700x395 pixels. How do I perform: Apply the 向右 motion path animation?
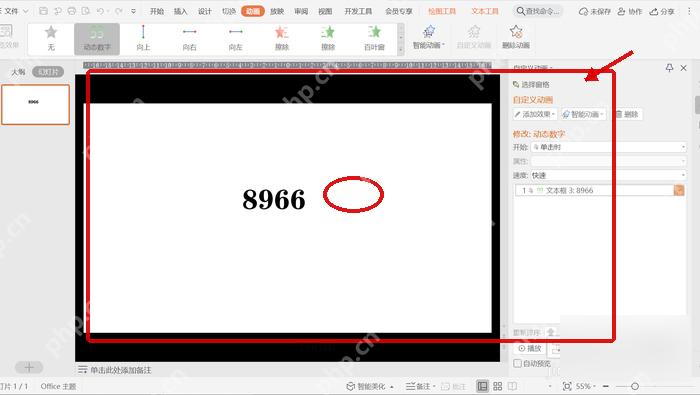(x=189, y=38)
